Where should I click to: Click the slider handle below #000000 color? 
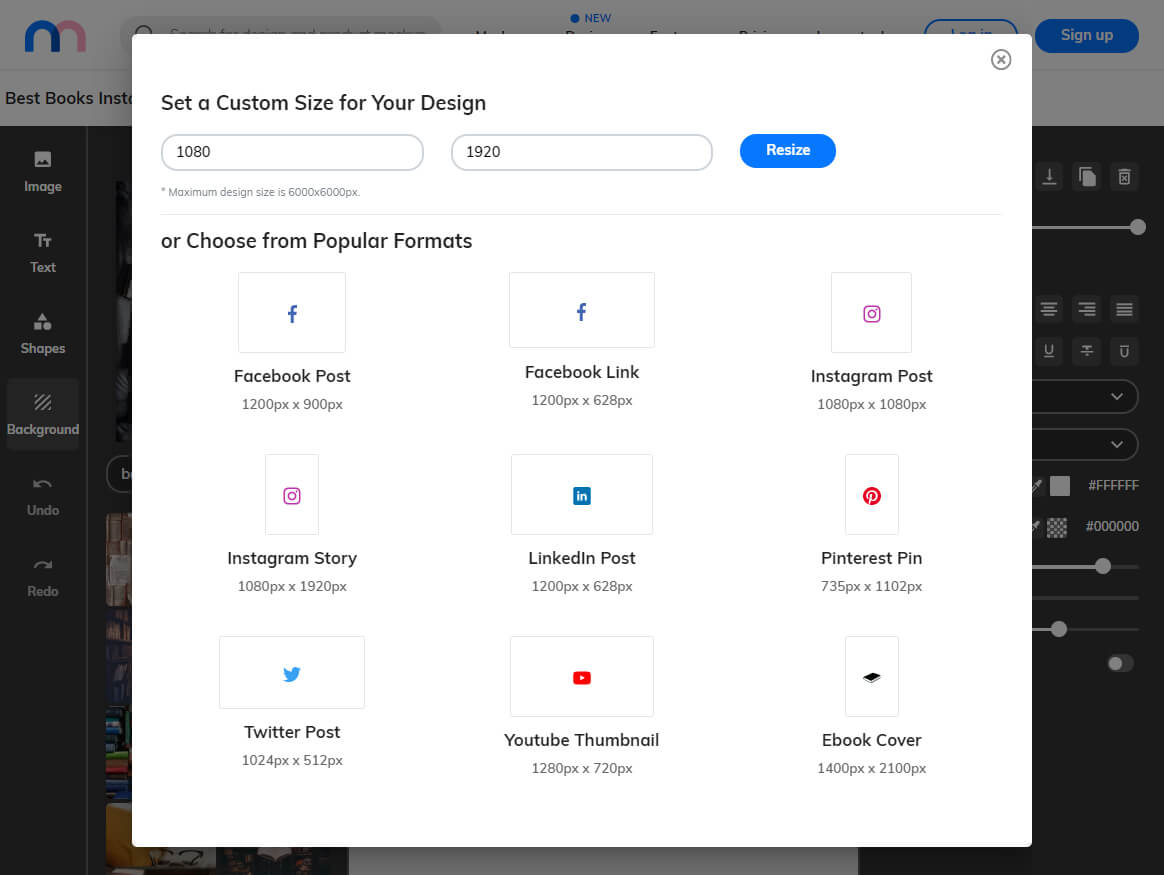click(1103, 566)
